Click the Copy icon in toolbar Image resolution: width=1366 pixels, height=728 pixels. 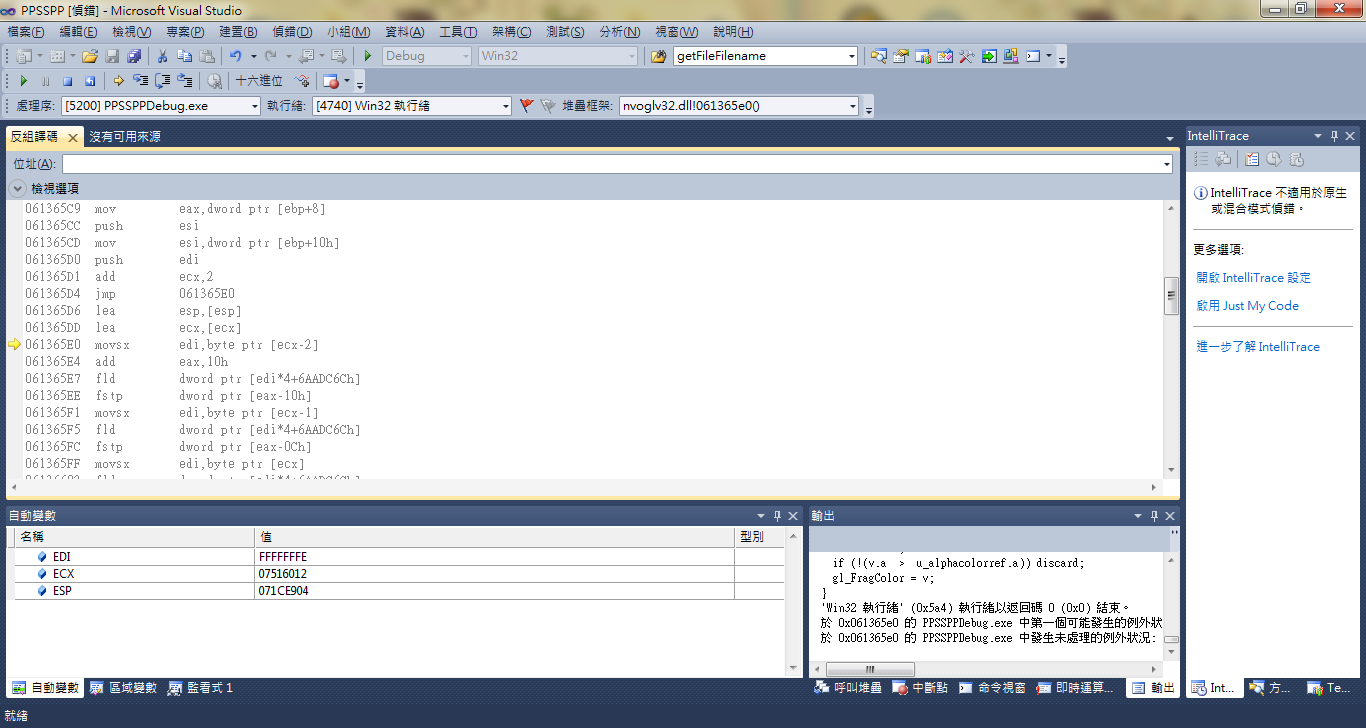click(x=185, y=56)
